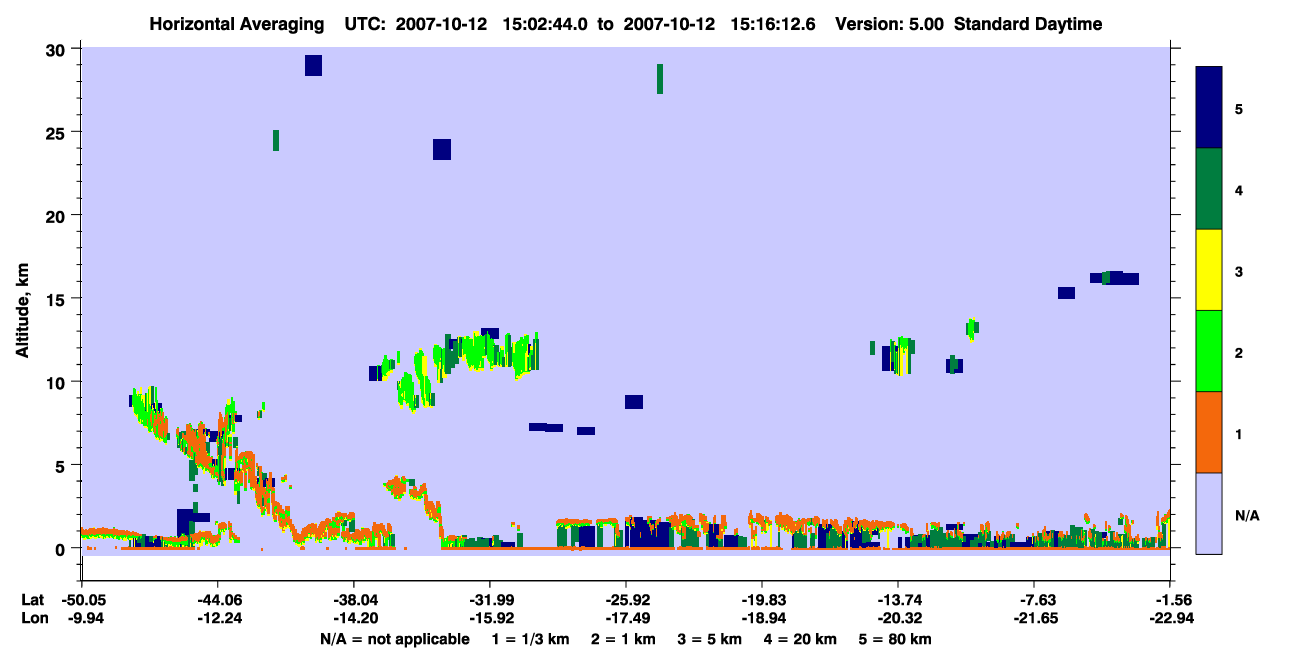
Task: Click latitude value '-19.83'
Action: click(x=762, y=600)
